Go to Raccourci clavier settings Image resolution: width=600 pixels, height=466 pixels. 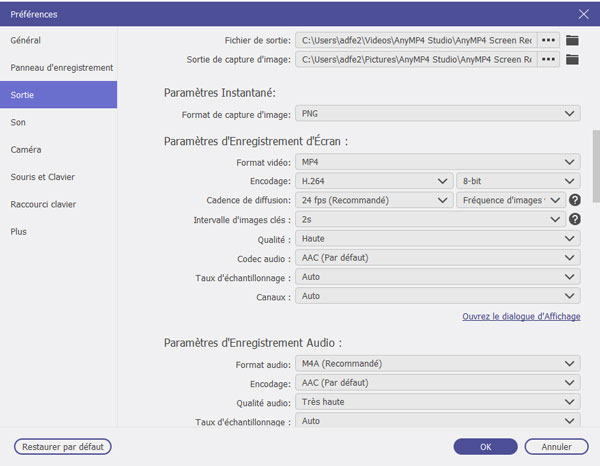pyautogui.click(x=43, y=204)
